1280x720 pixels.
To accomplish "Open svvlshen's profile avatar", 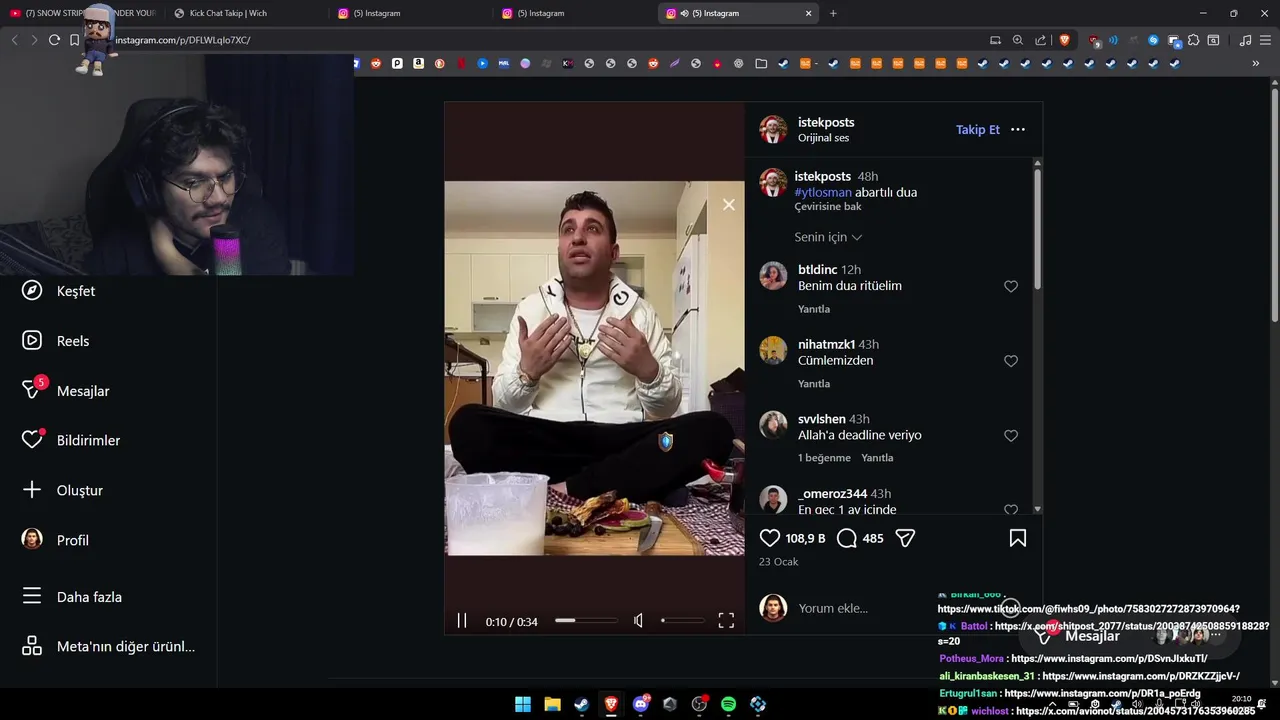I will point(773,425).
